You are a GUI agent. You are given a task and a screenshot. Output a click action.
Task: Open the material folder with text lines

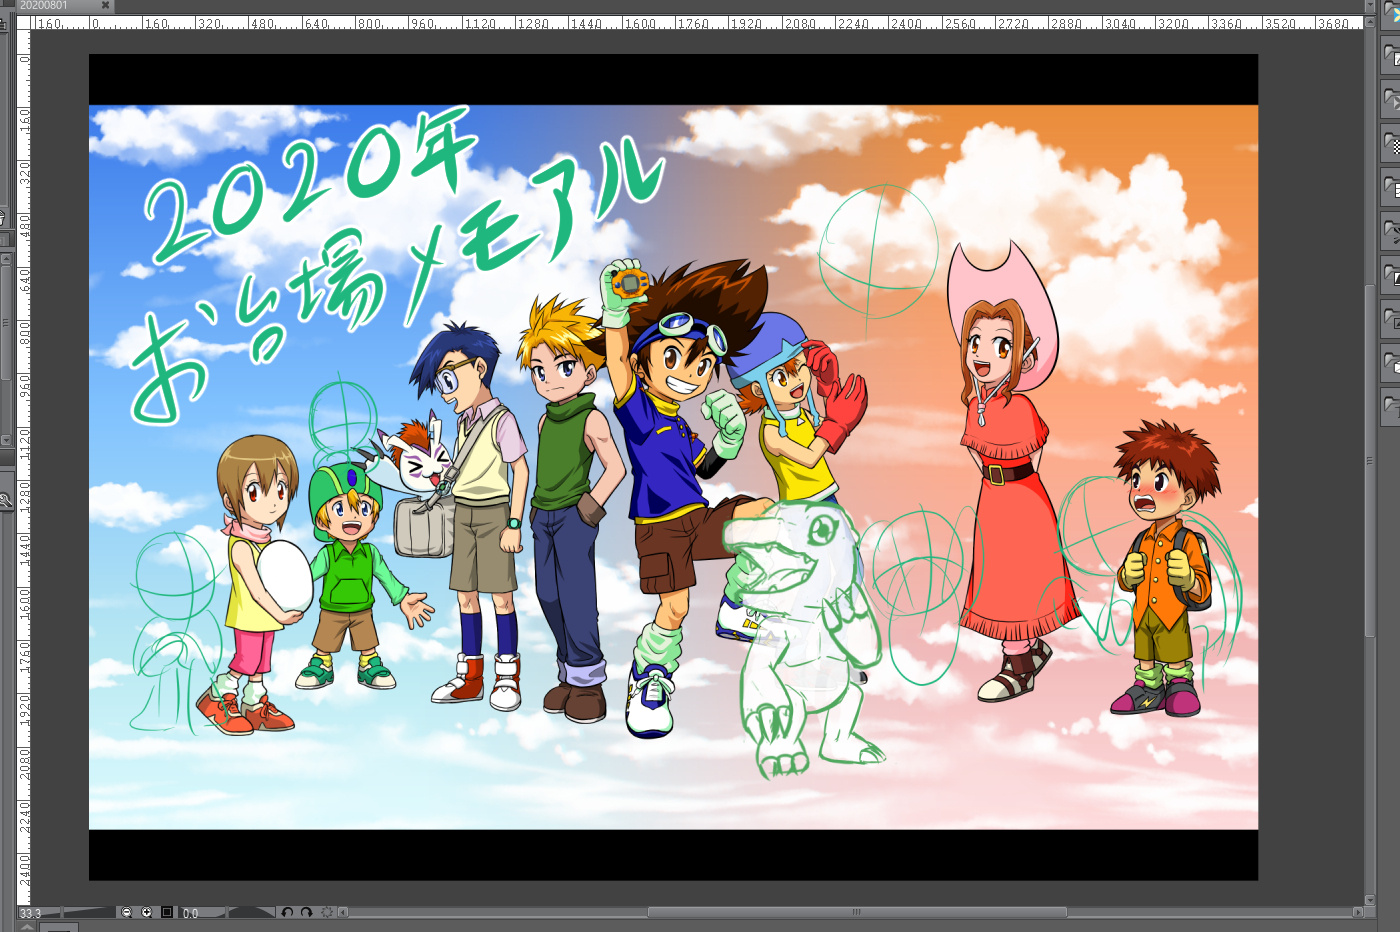click(1390, 188)
